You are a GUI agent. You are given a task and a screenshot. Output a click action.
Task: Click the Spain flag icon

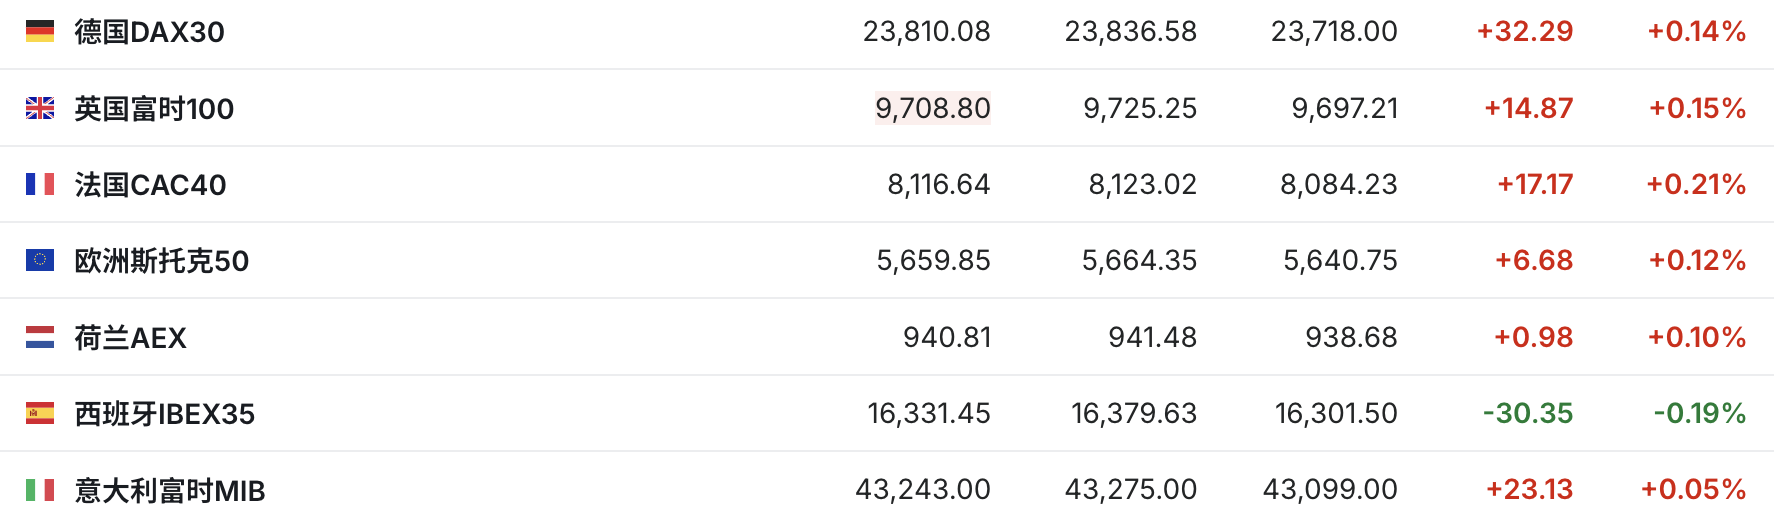click(x=40, y=413)
